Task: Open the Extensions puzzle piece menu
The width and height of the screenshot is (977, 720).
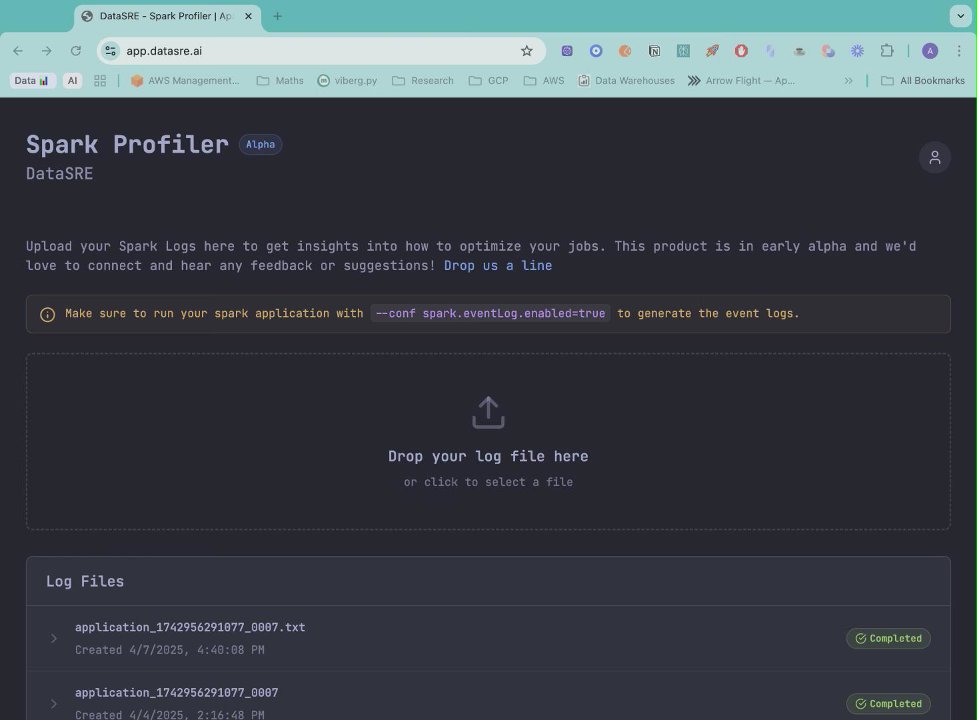Action: pyautogui.click(x=887, y=51)
